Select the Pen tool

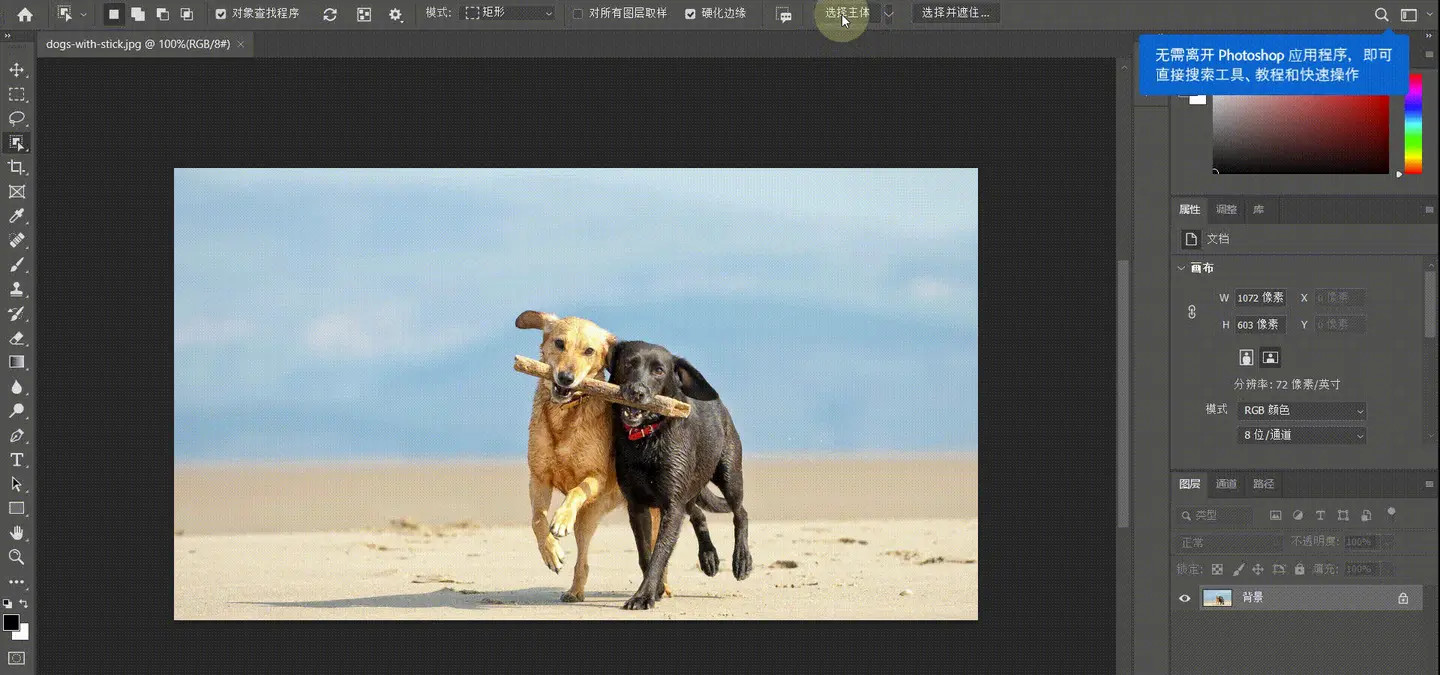coord(17,436)
